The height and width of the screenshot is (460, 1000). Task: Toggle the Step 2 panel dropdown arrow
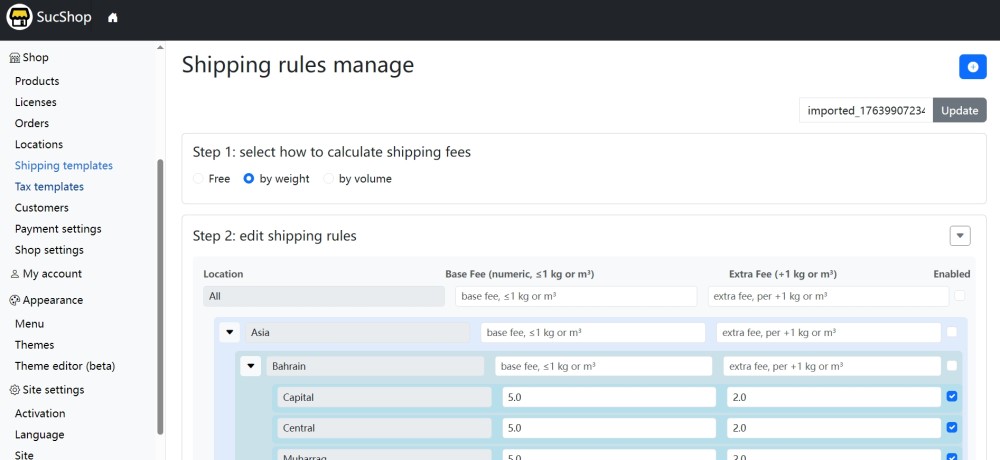point(959,236)
